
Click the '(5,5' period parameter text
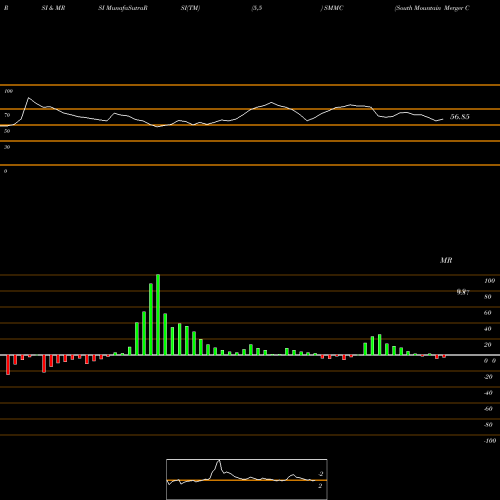click(x=257, y=8)
